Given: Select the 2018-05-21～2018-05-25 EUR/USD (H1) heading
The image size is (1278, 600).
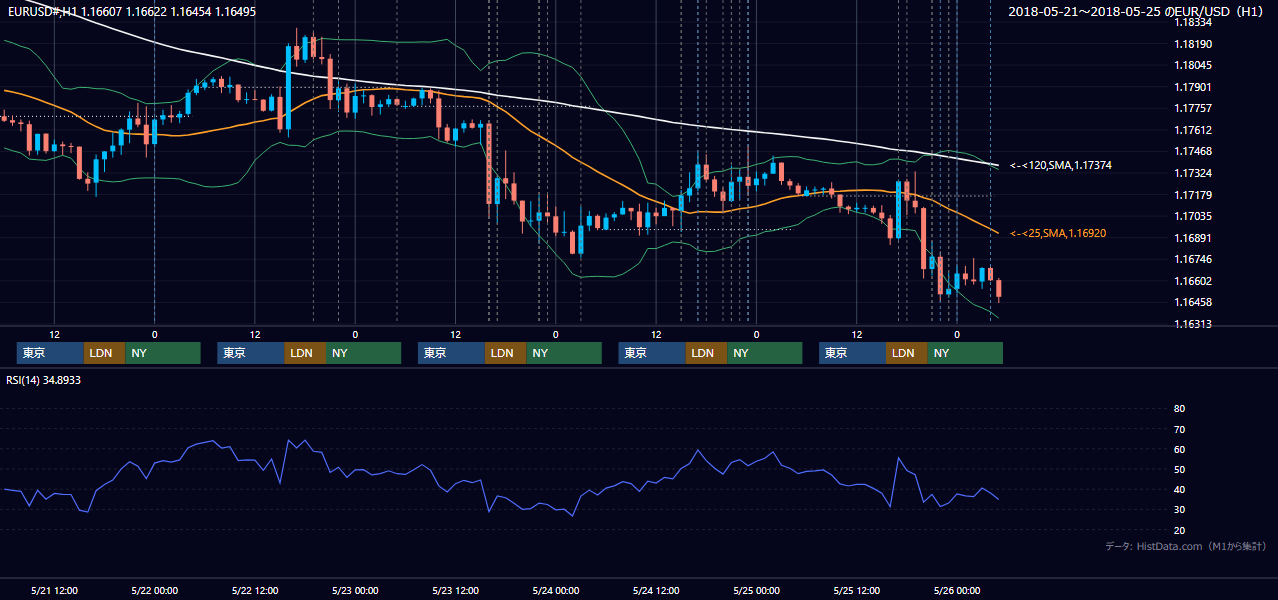Looking at the screenshot, I should tap(1137, 11).
